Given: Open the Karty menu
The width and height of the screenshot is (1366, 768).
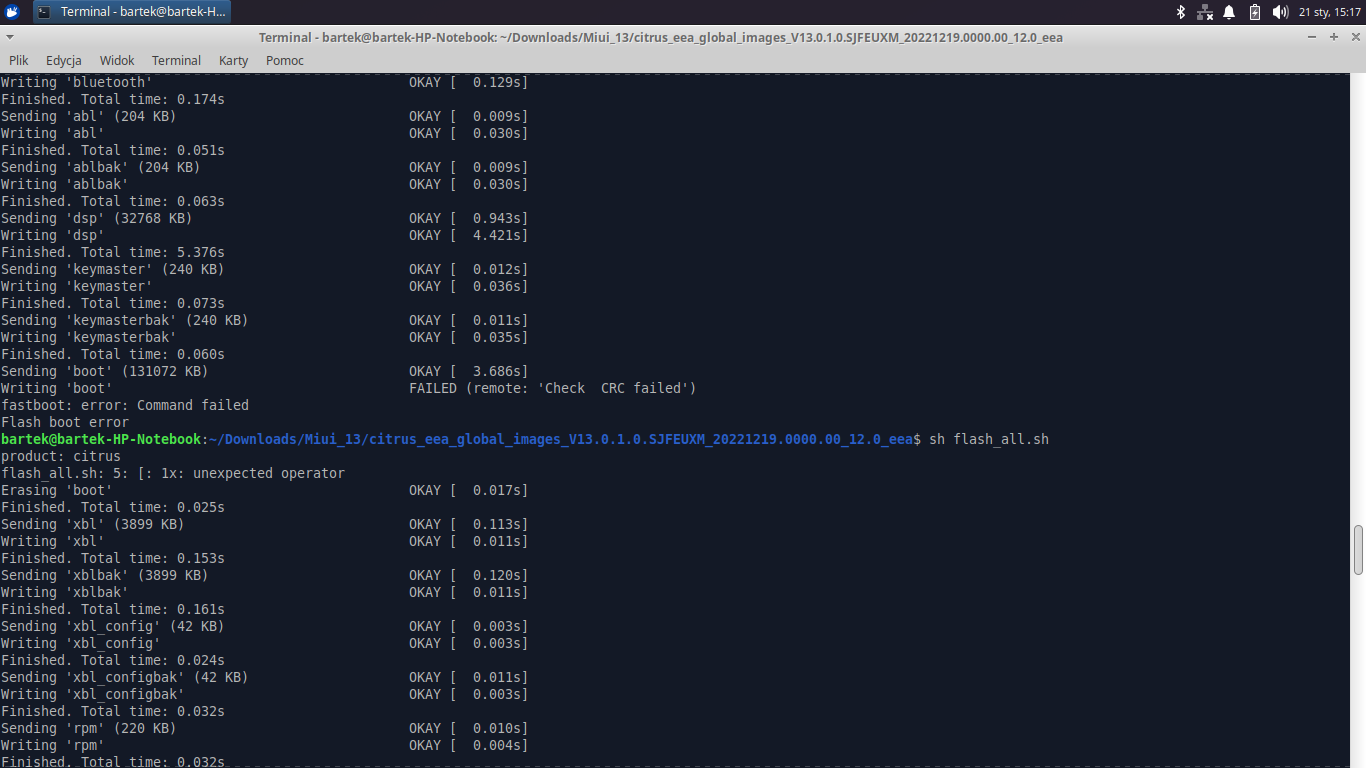Looking at the screenshot, I should point(233,61).
